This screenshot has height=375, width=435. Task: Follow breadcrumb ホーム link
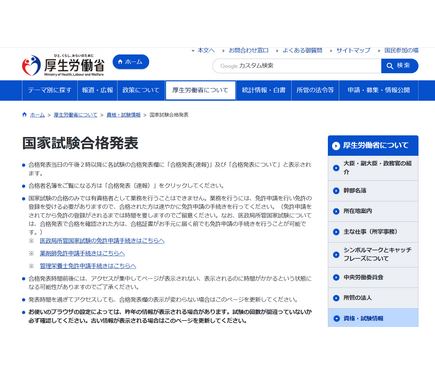point(37,115)
